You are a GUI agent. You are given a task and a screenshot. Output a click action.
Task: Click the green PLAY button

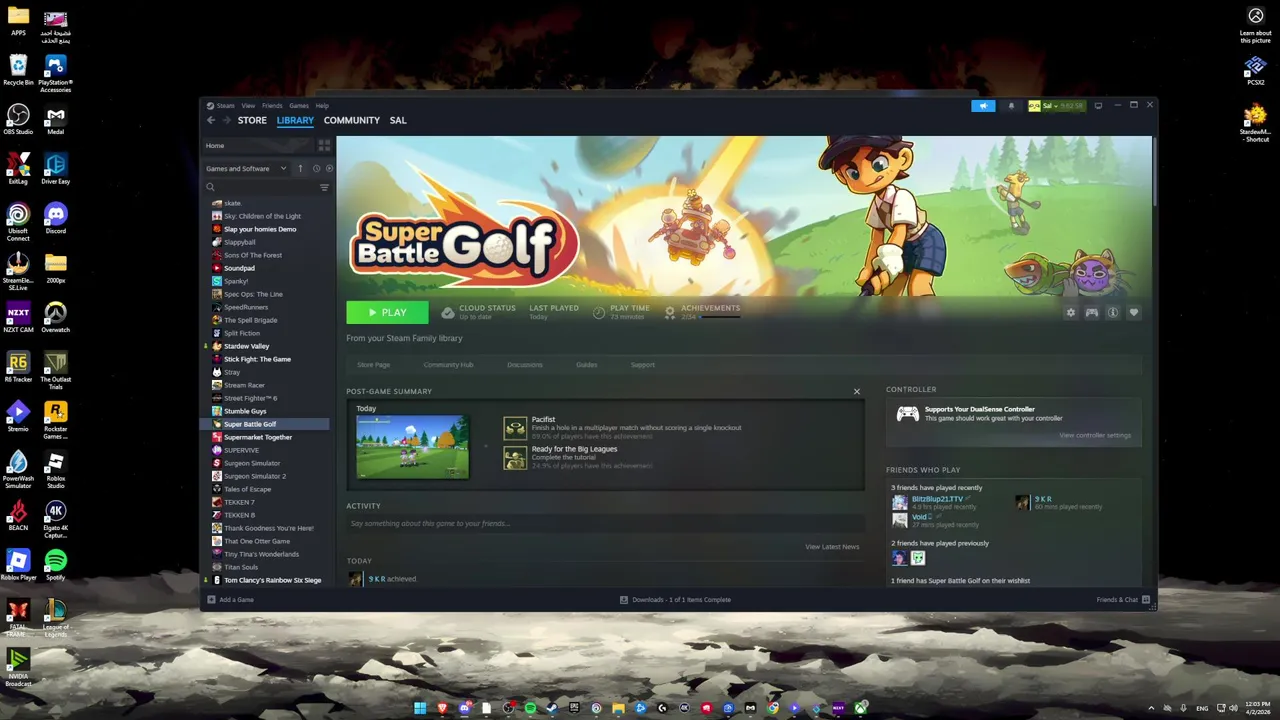click(387, 313)
